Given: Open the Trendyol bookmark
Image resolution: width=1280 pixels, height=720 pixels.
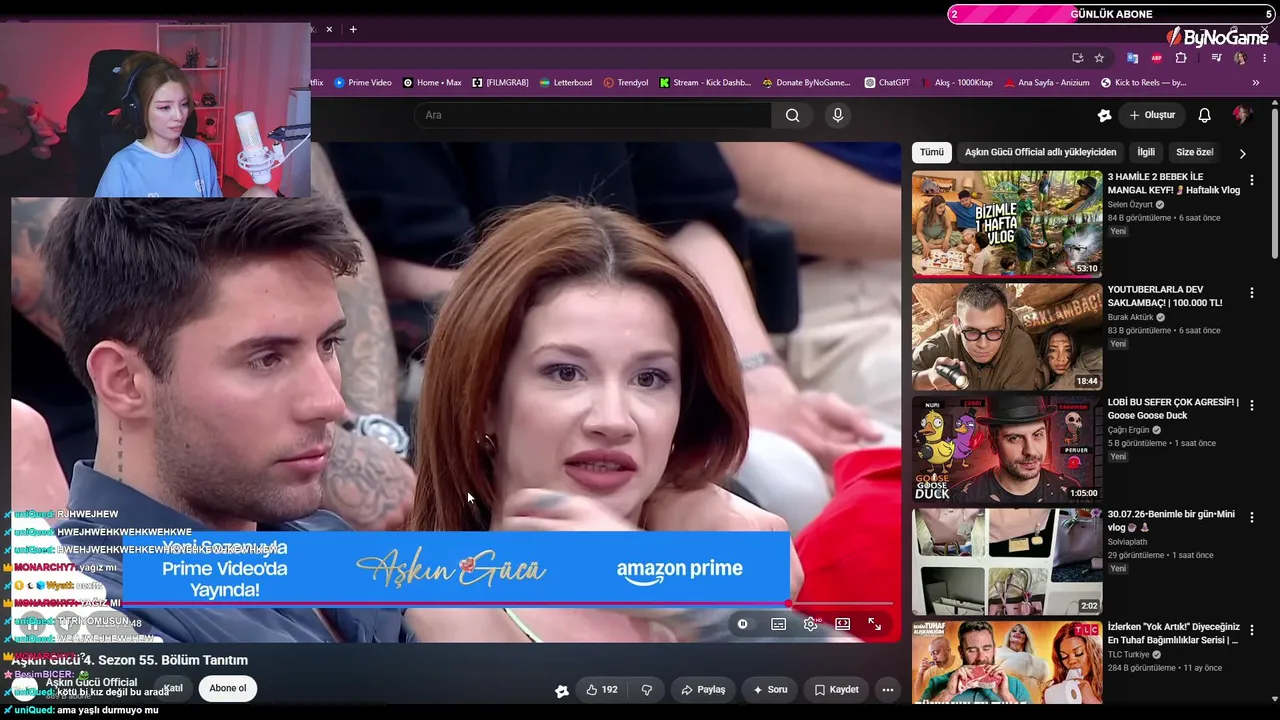Looking at the screenshot, I should point(626,83).
